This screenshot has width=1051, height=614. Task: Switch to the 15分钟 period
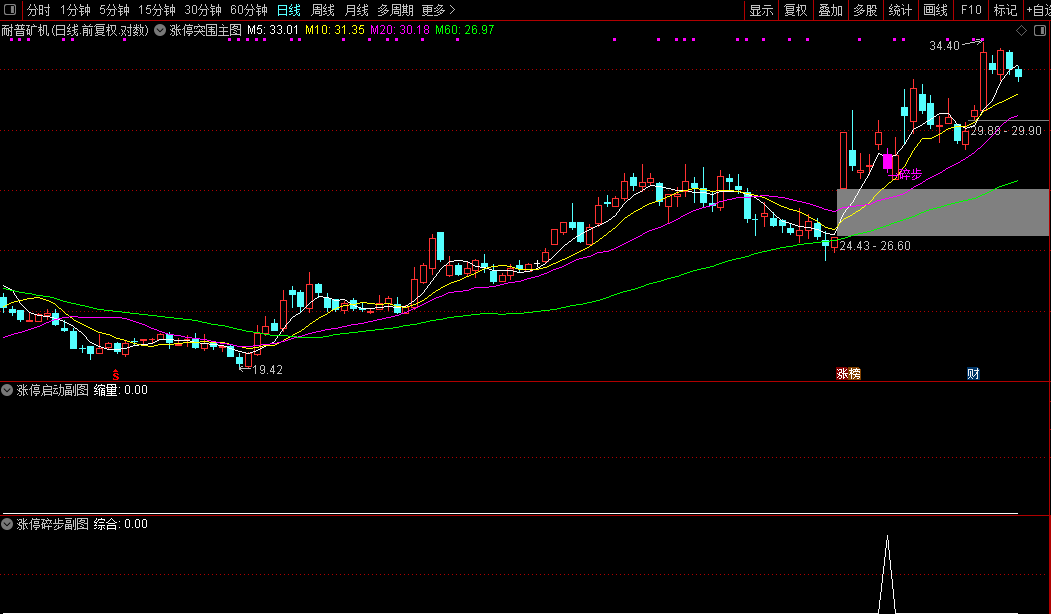(x=157, y=10)
